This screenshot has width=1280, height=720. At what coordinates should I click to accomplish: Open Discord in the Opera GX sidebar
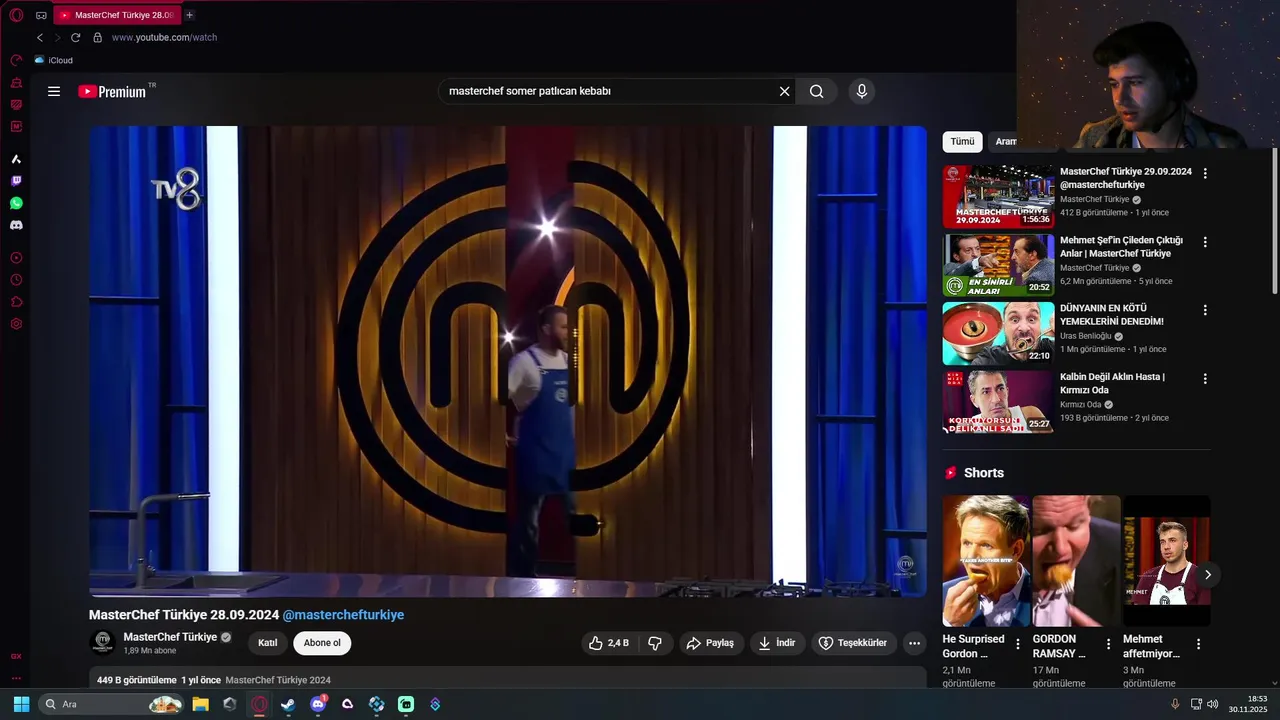(16, 225)
